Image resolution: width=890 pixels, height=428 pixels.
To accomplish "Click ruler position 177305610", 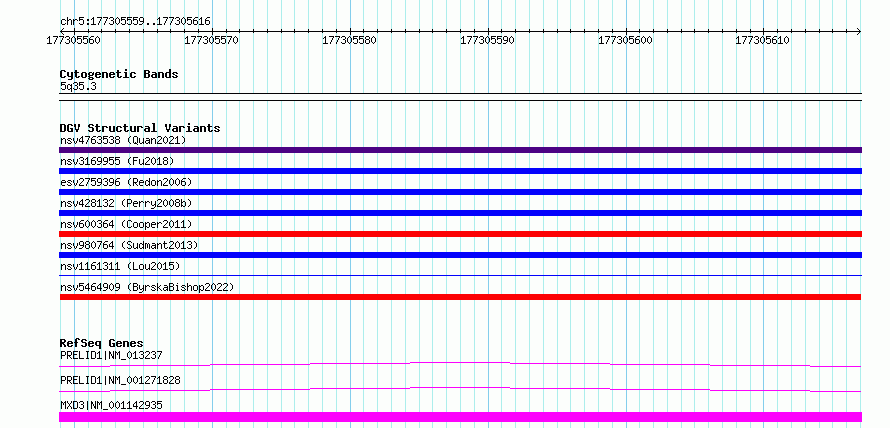I will [x=762, y=40].
